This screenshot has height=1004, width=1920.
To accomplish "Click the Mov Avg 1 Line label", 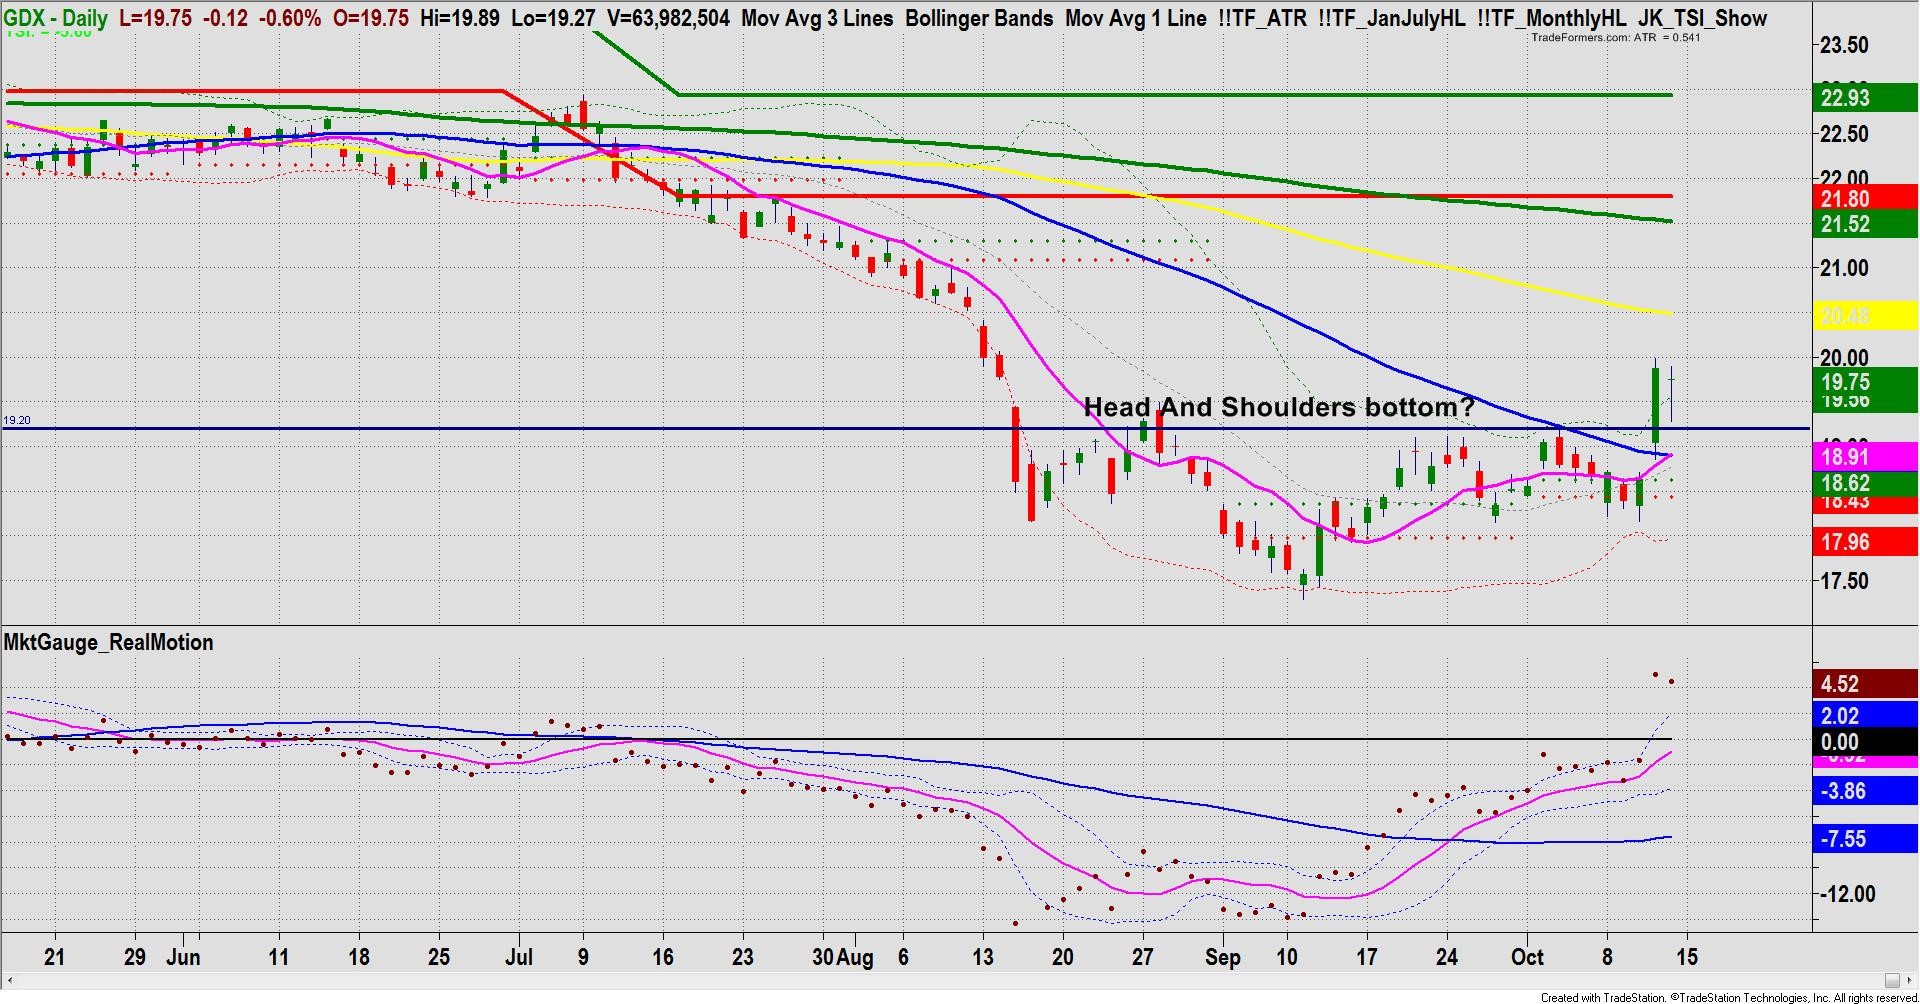I will [x=1135, y=18].
